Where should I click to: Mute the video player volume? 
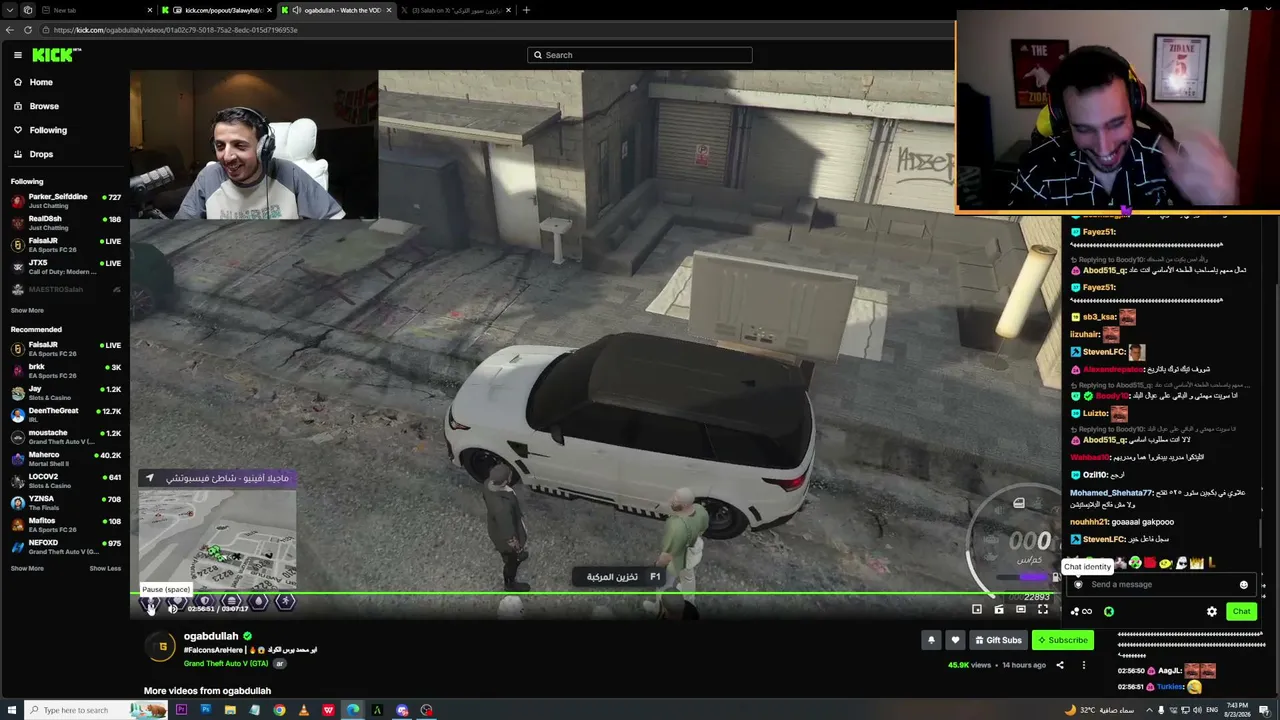[173, 608]
